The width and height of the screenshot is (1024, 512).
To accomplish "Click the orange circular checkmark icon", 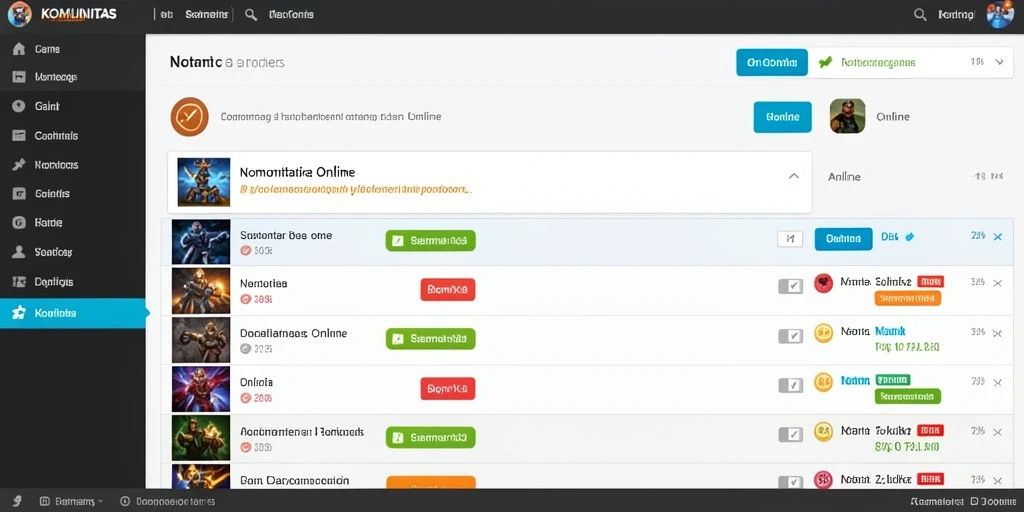I will (189, 117).
